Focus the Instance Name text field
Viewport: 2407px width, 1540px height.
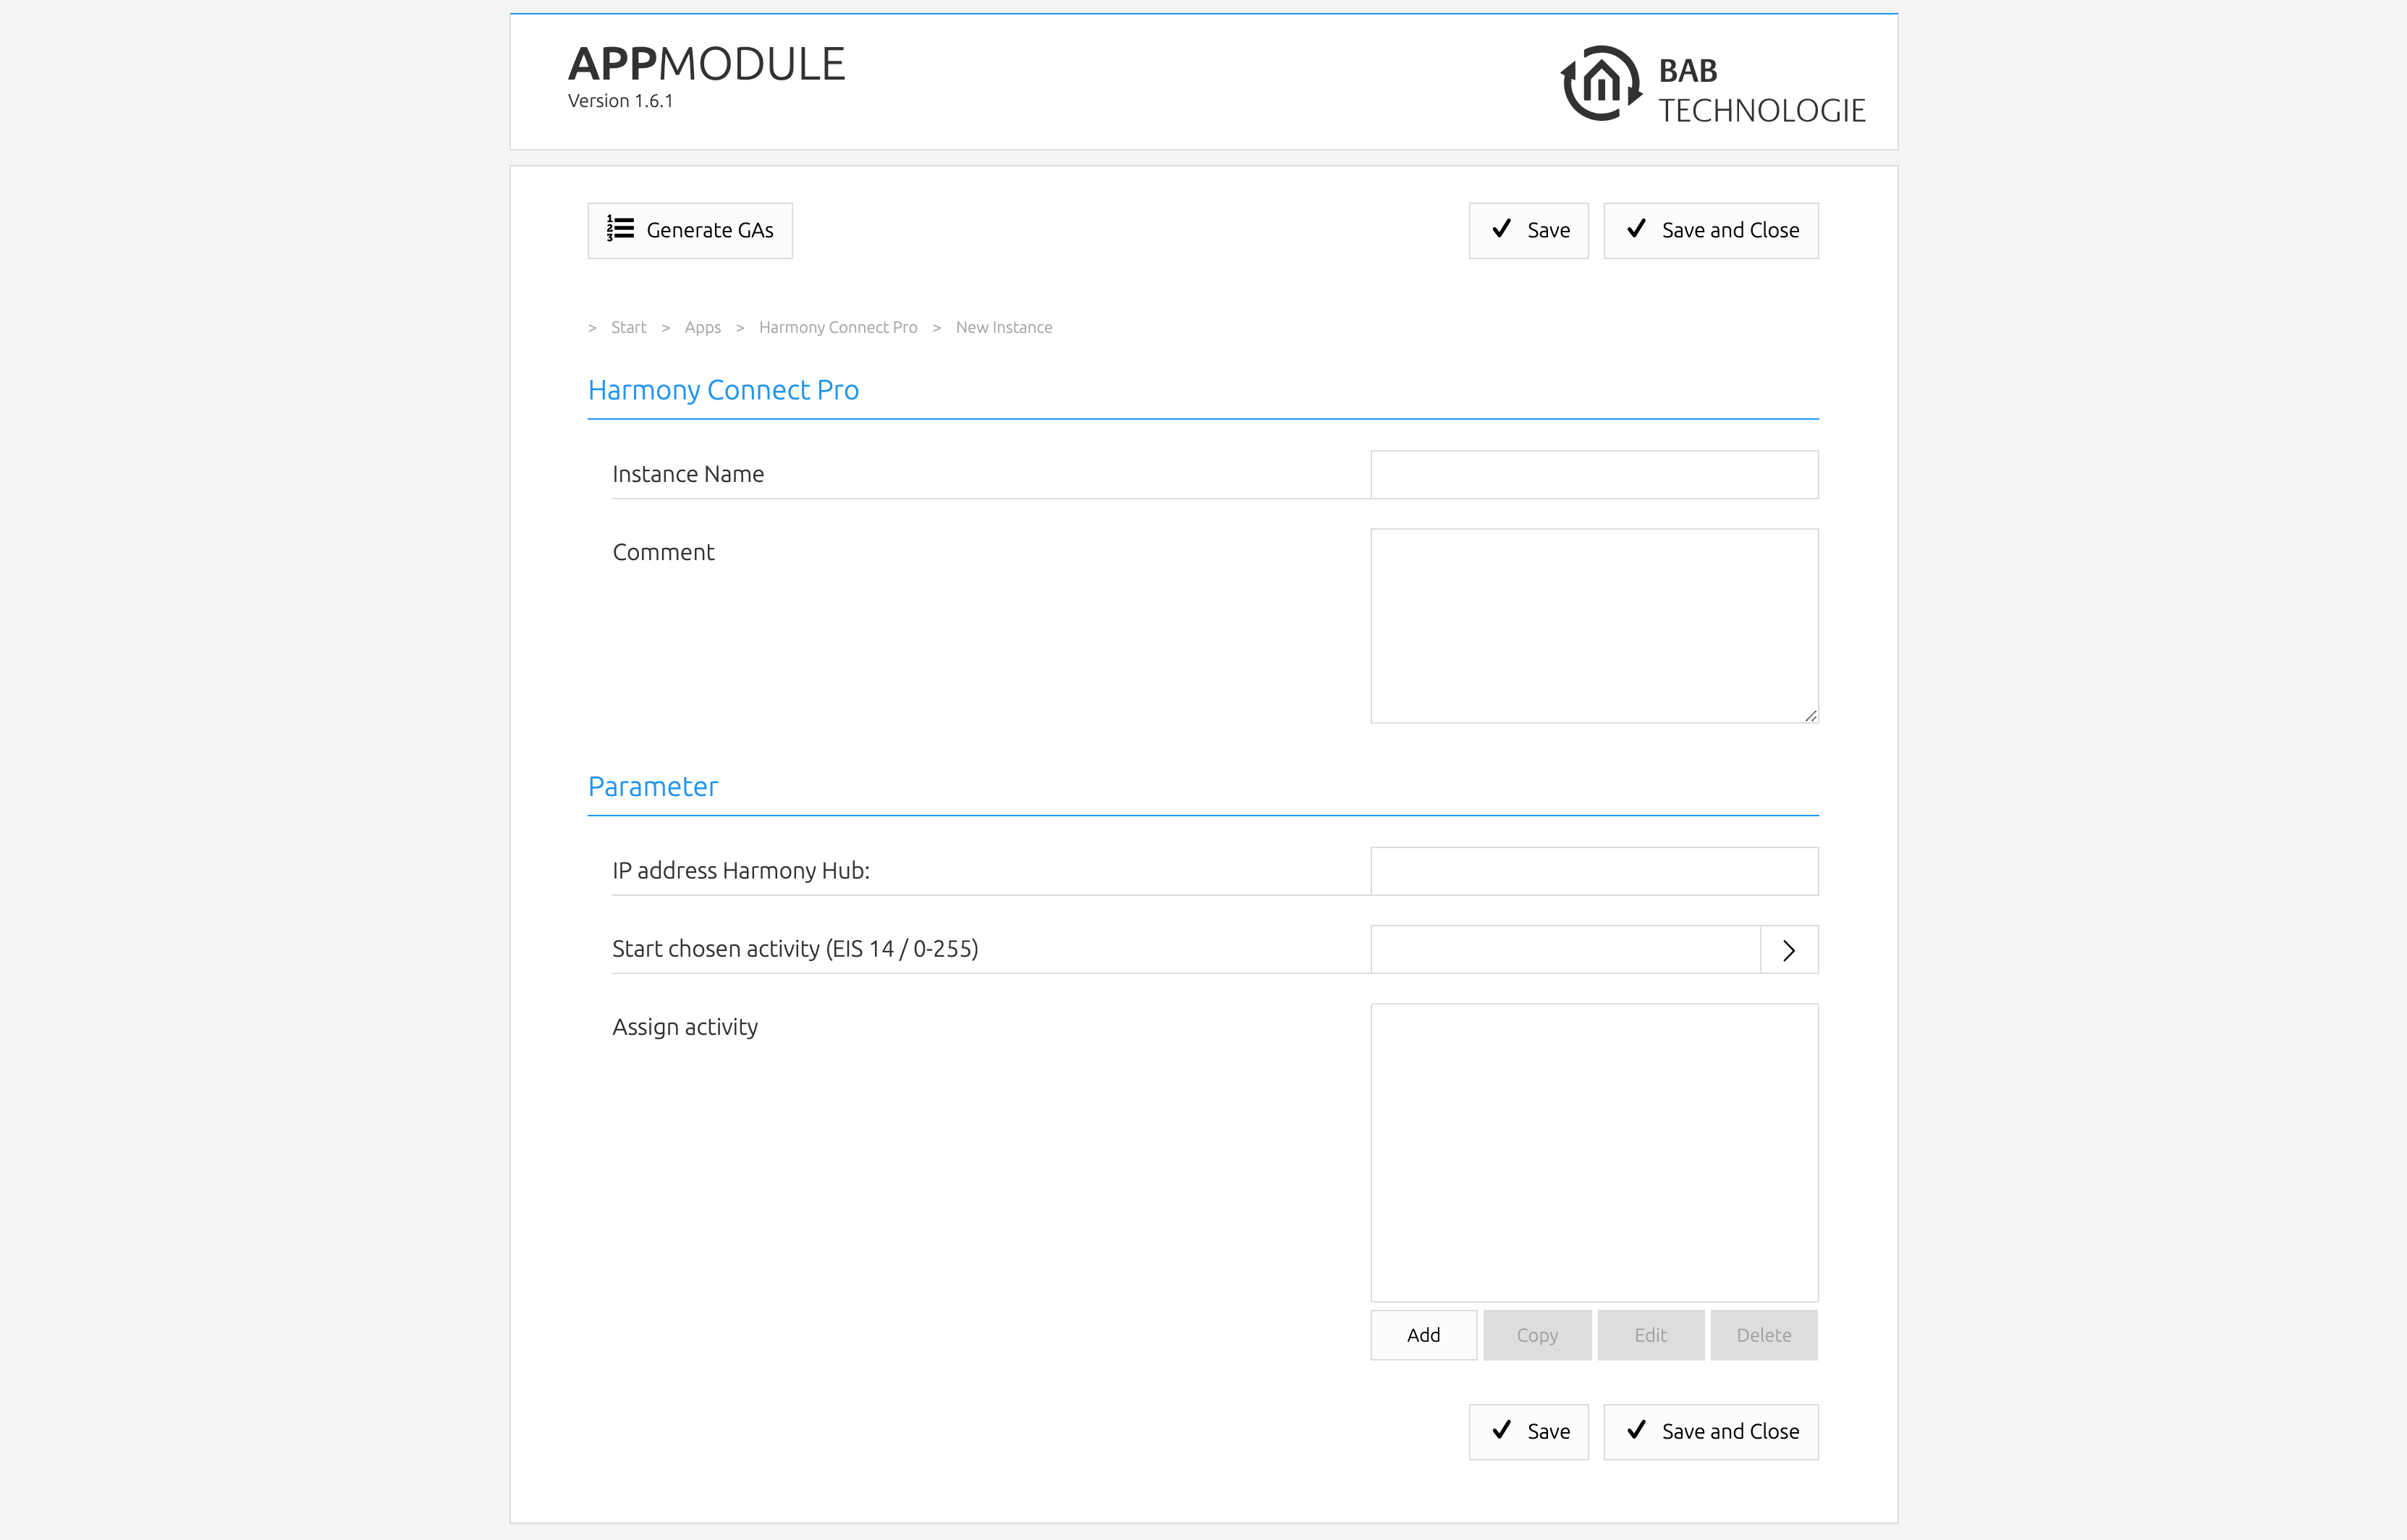click(1593, 475)
